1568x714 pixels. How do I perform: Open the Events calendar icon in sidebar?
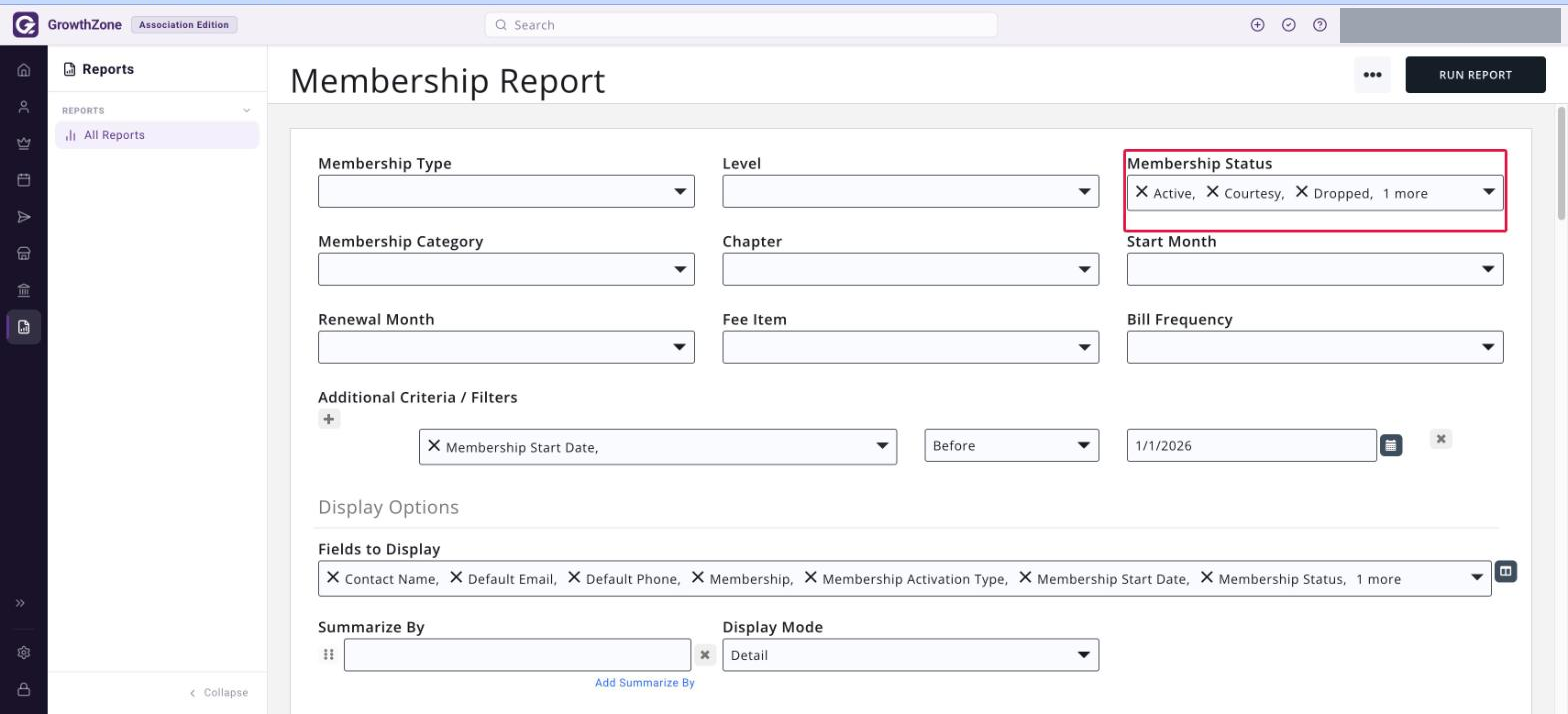click(x=24, y=180)
